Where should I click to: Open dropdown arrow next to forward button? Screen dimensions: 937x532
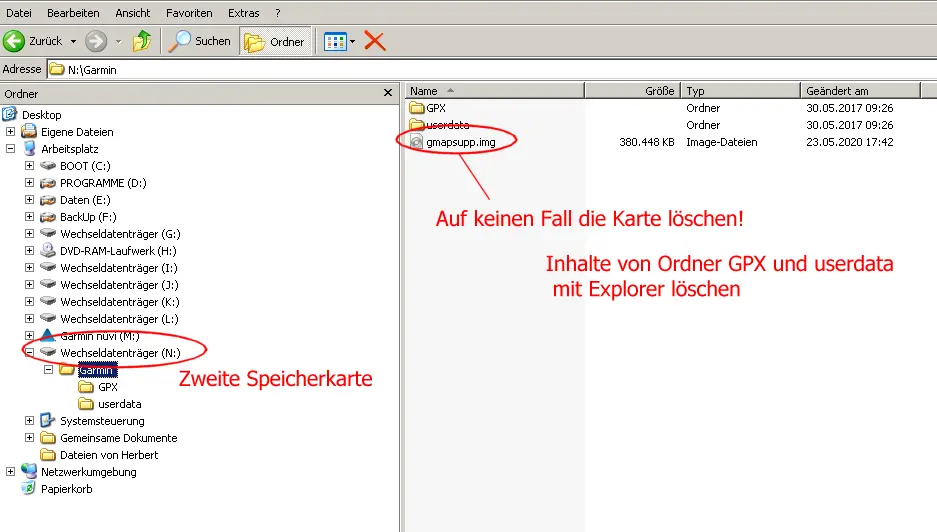click(x=118, y=42)
